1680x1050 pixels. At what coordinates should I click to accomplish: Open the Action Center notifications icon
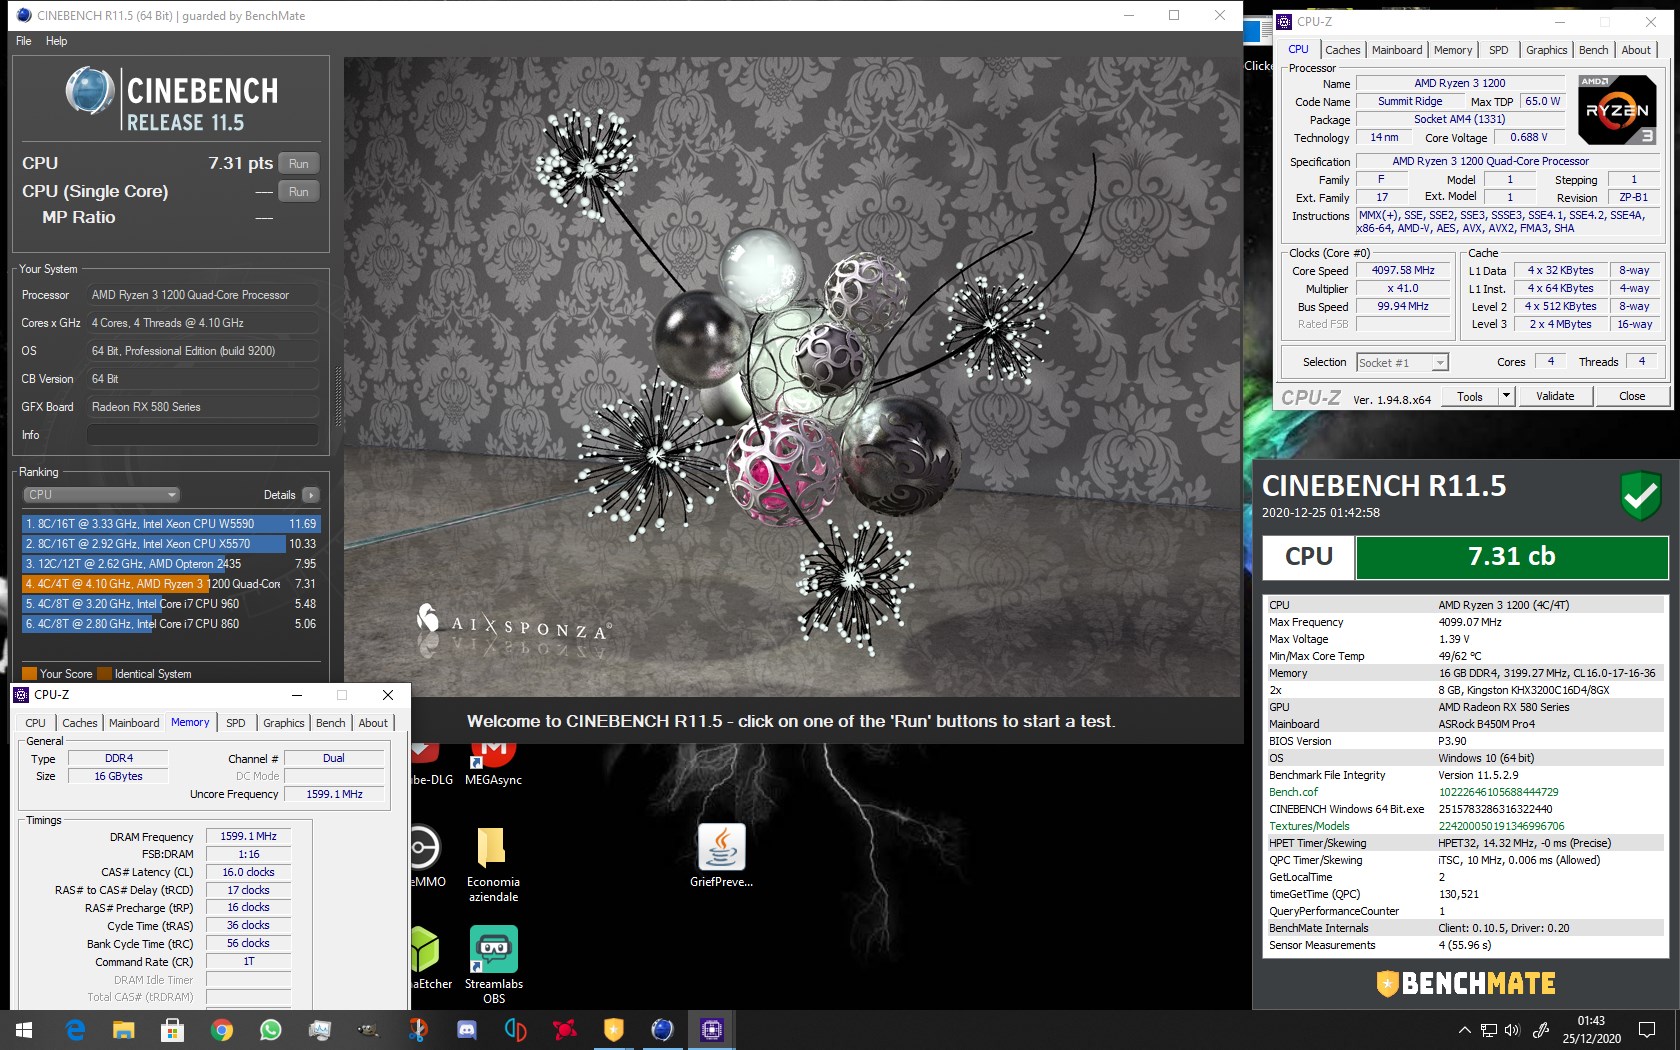pos(1646,1030)
